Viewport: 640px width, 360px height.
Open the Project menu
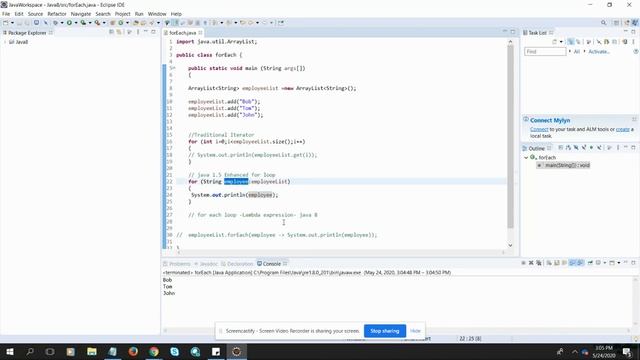coord(122,14)
